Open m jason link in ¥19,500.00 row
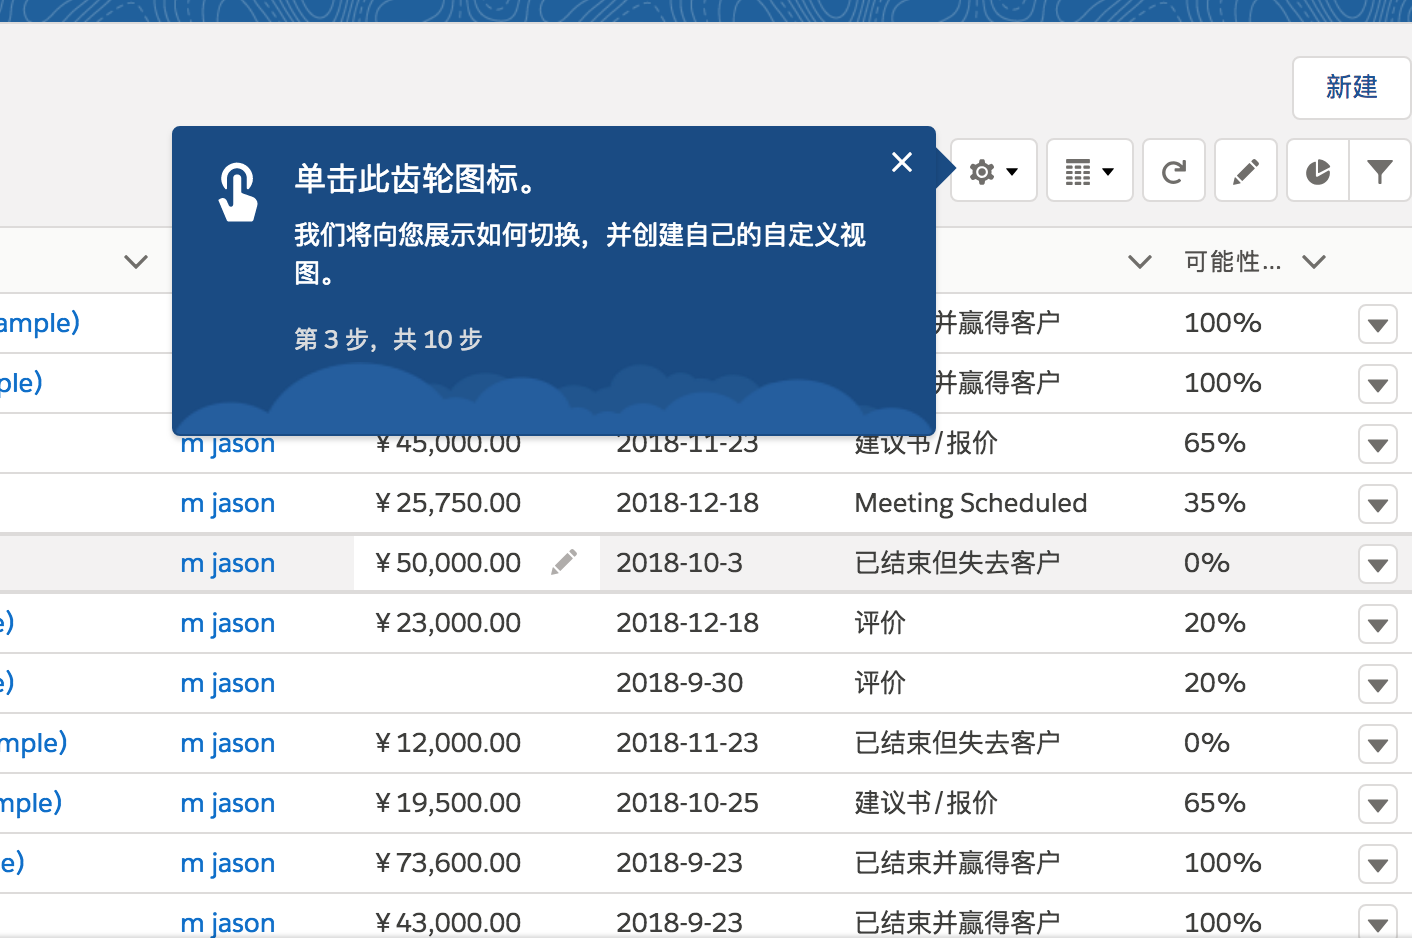Image resolution: width=1412 pixels, height=938 pixels. click(x=228, y=803)
